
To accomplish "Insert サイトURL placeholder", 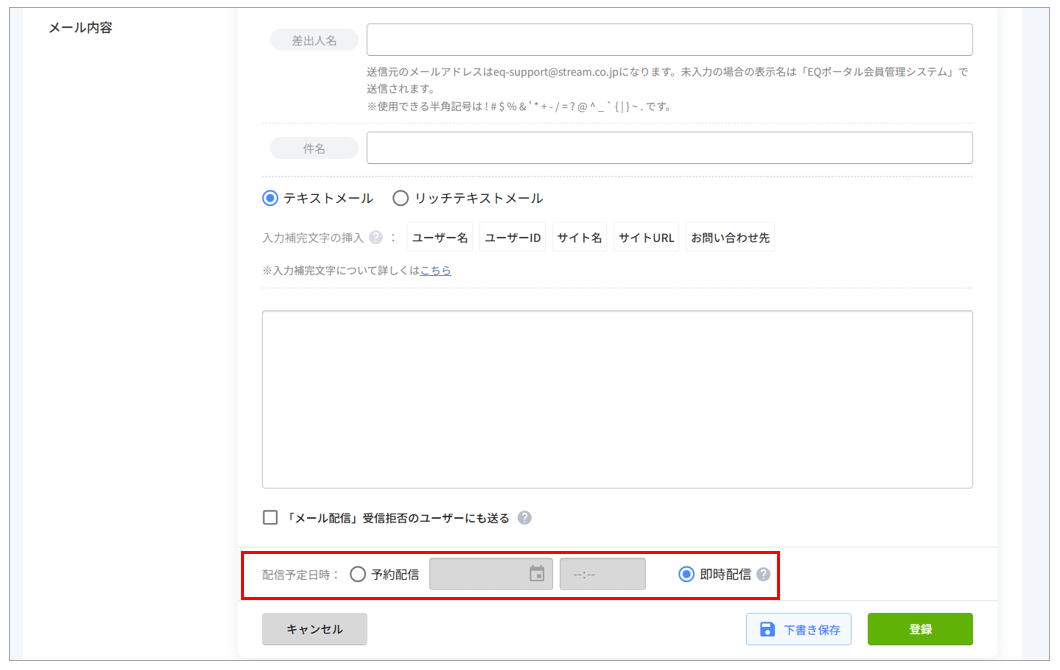I will [646, 237].
